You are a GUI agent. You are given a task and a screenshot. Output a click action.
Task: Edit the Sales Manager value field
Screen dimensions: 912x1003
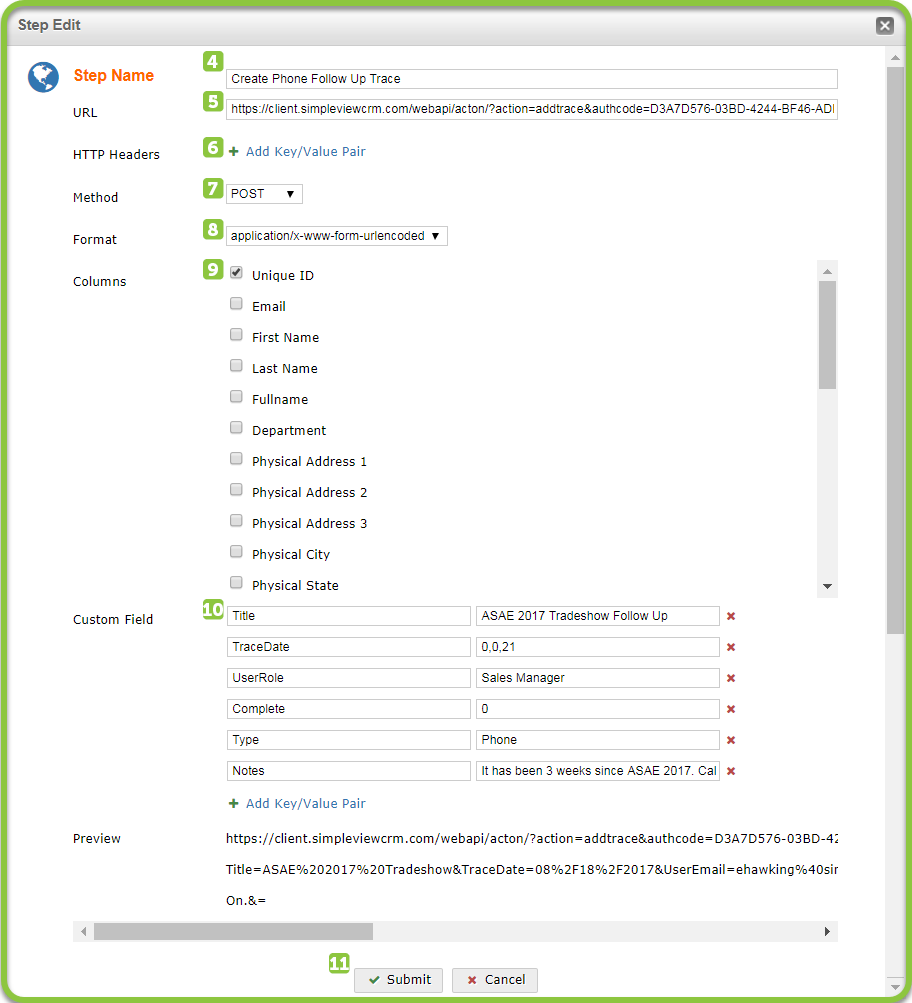597,678
